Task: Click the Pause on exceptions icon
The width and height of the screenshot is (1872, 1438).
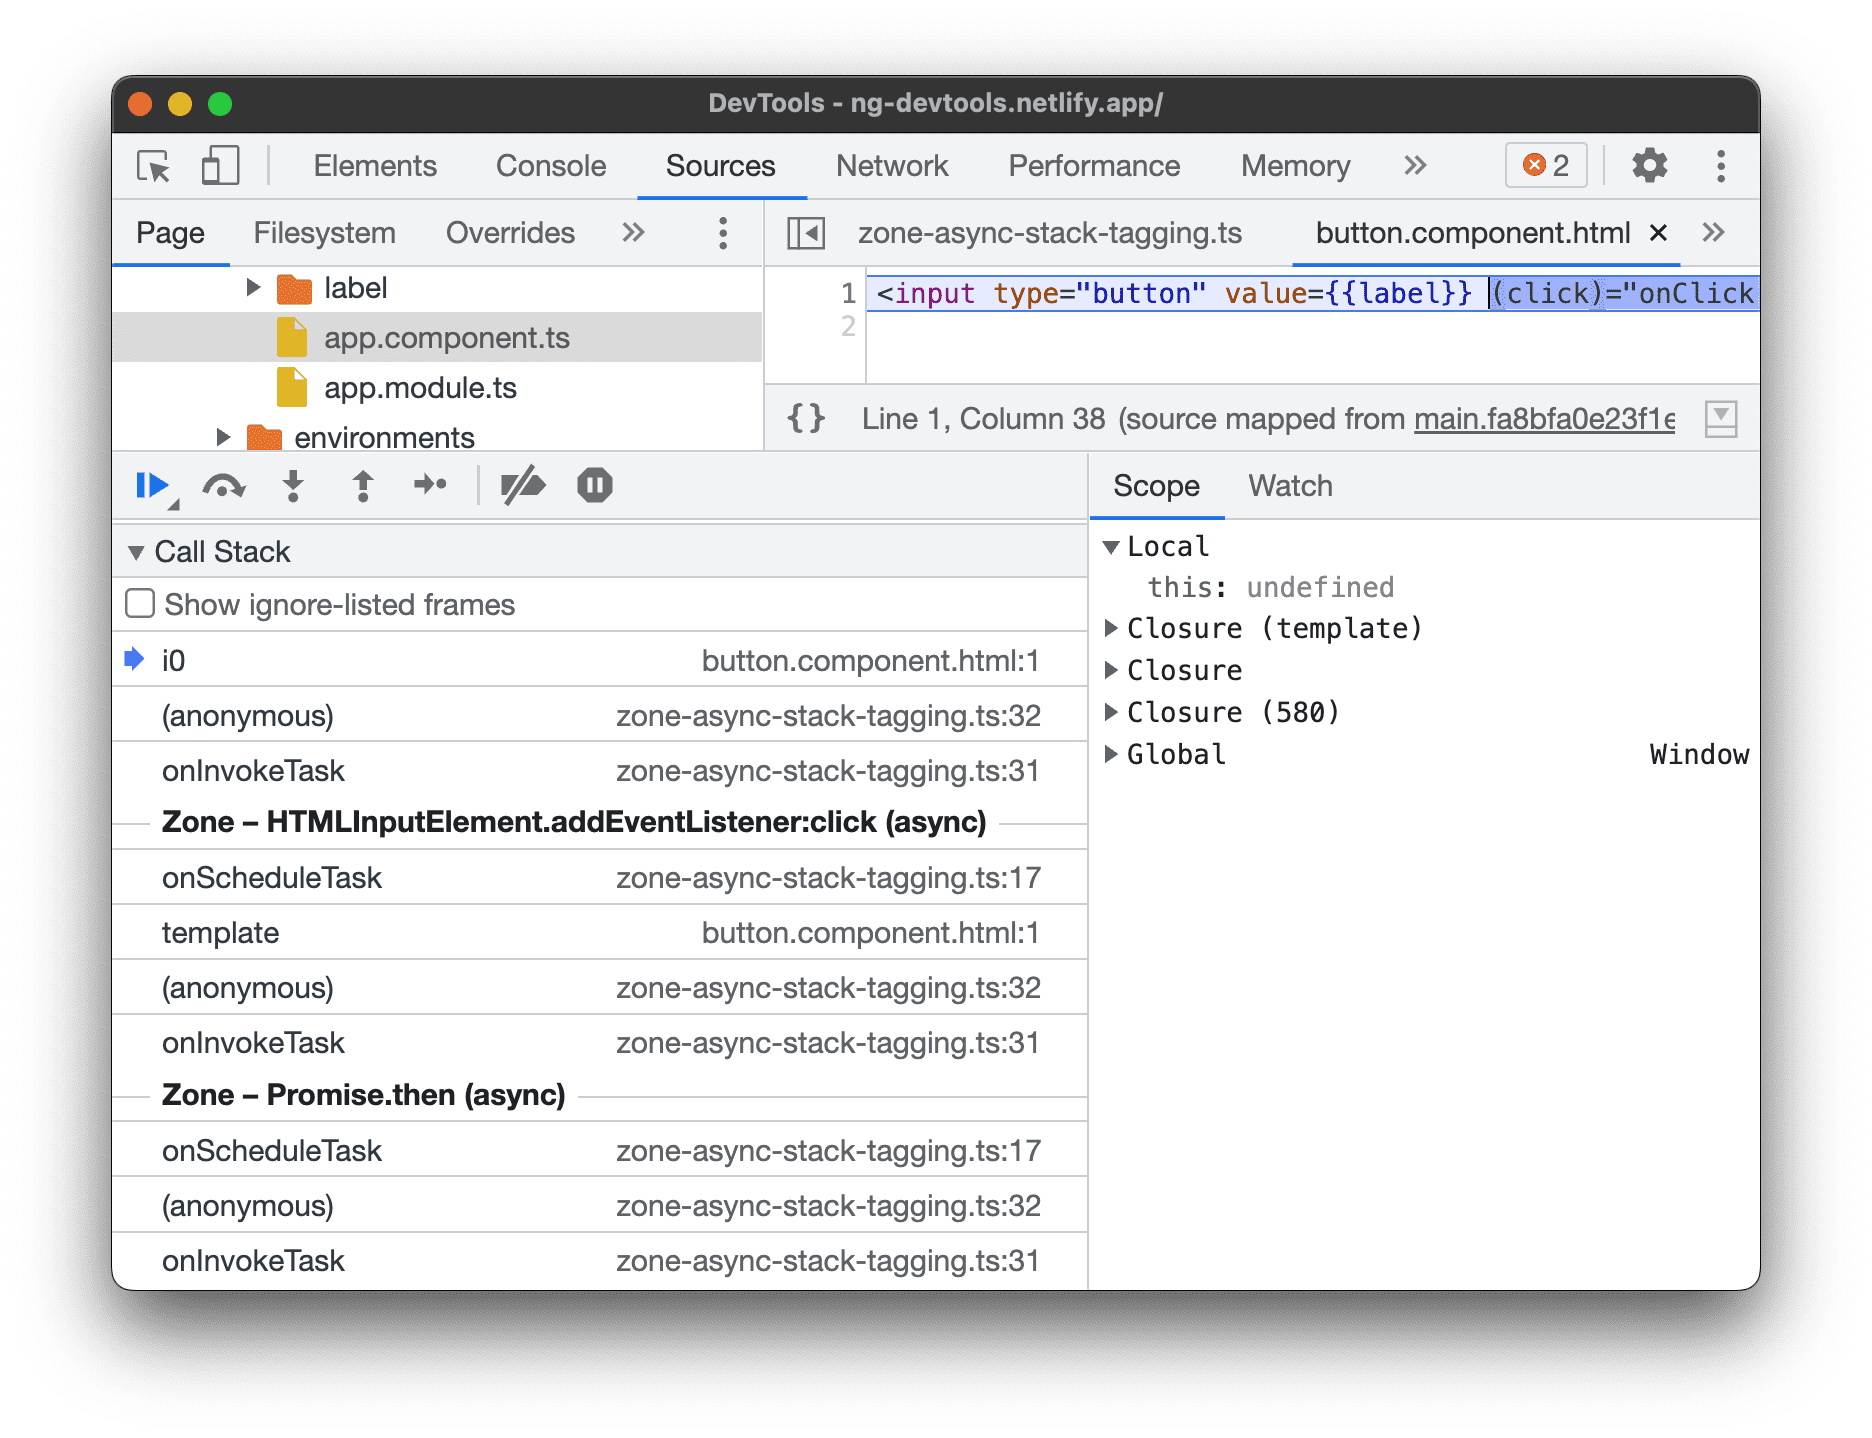Action: pos(594,486)
